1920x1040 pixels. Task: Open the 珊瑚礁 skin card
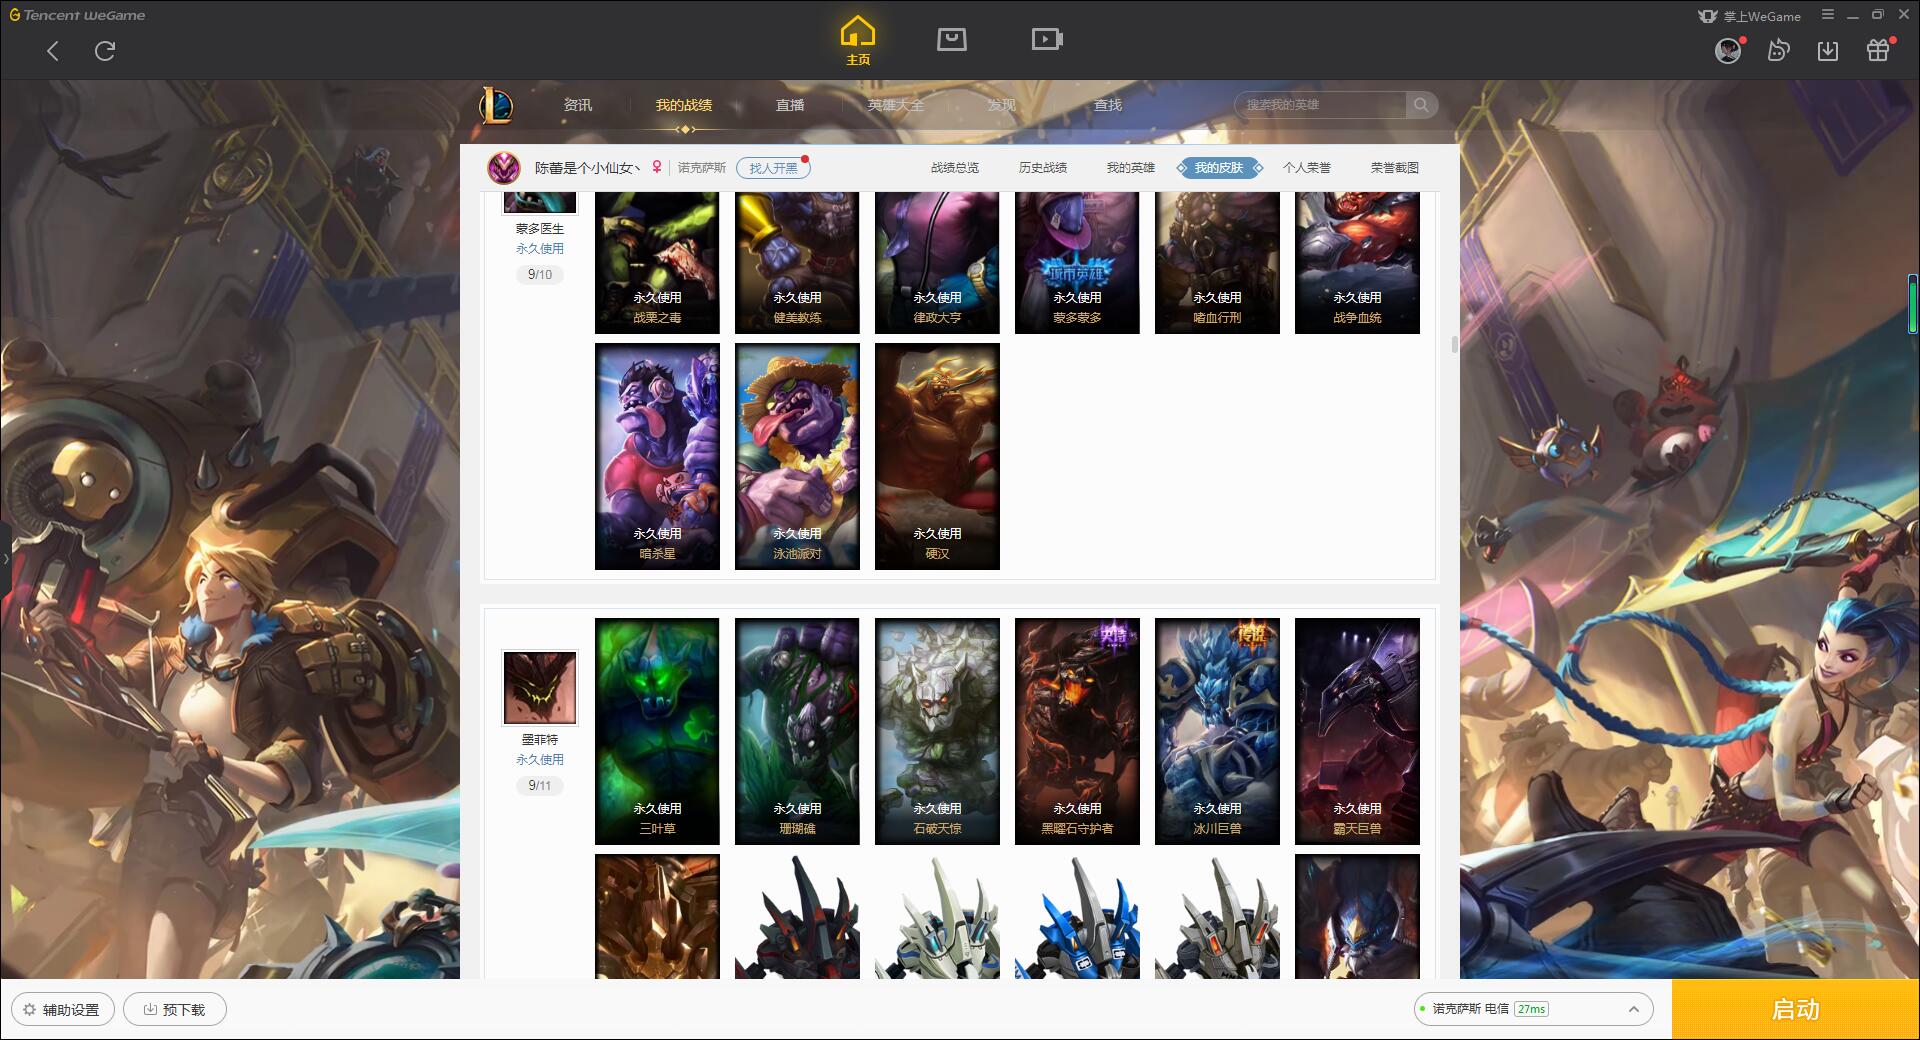(x=797, y=731)
